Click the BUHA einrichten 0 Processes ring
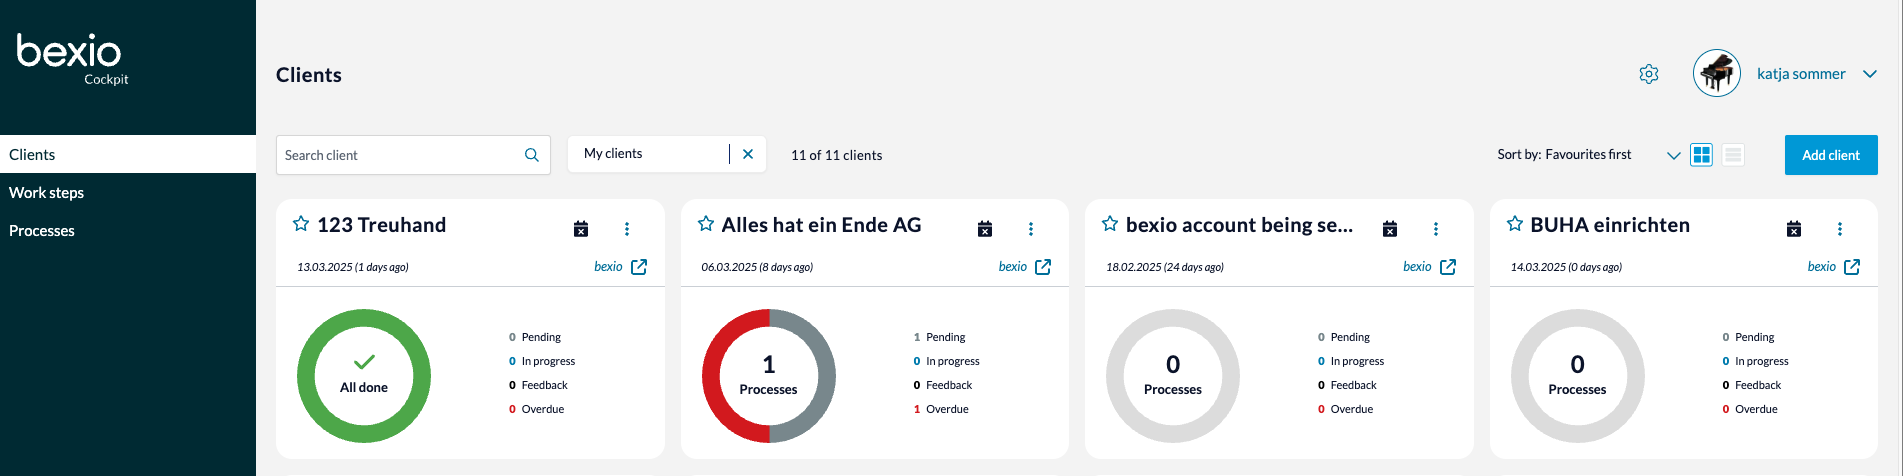1903x476 pixels. point(1578,376)
